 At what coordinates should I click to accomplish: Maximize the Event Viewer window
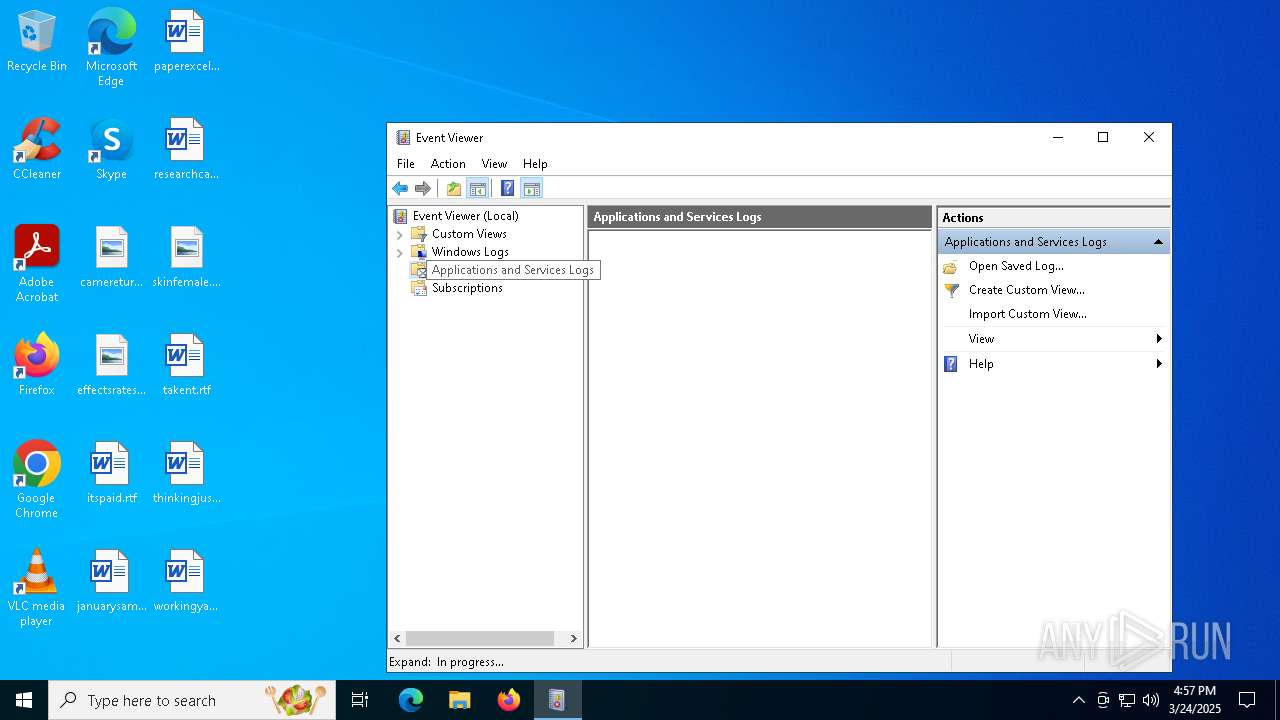(x=1103, y=138)
